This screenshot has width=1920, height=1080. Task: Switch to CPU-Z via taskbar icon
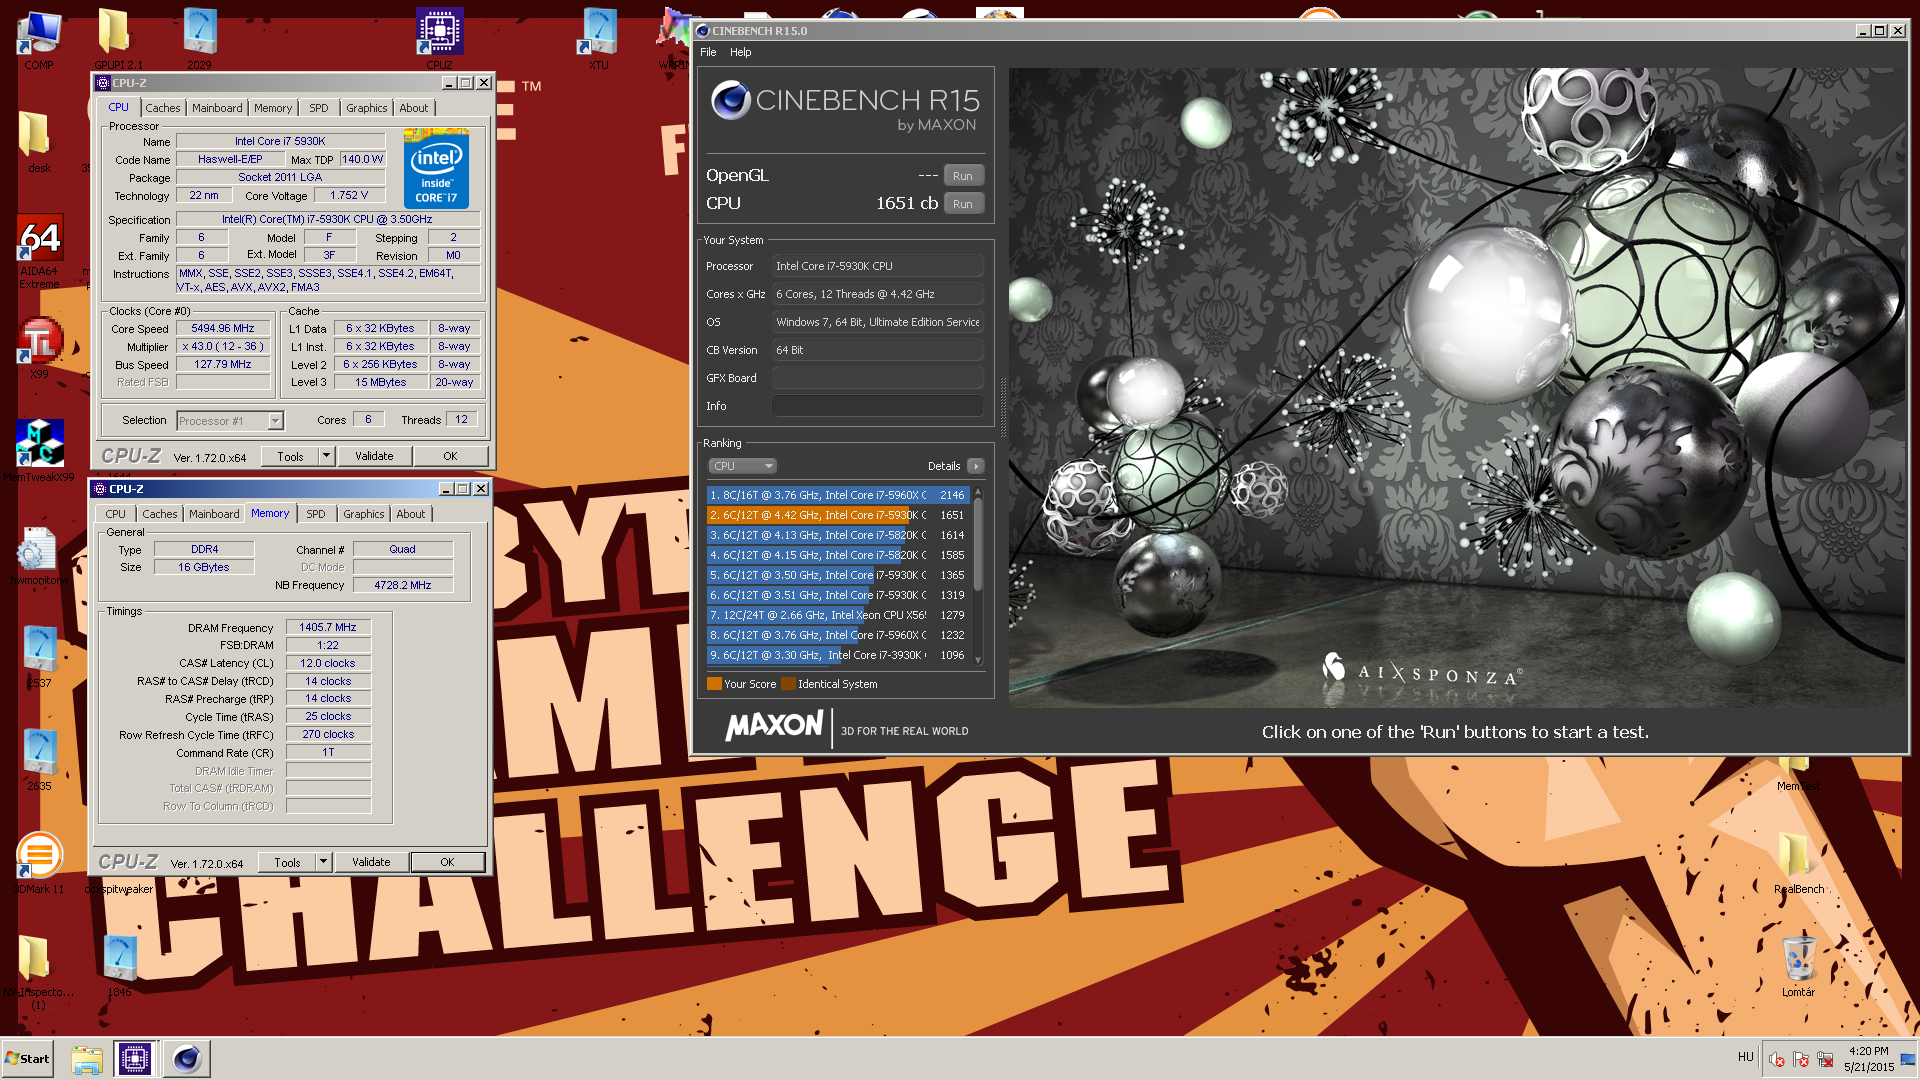pyautogui.click(x=134, y=1059)
